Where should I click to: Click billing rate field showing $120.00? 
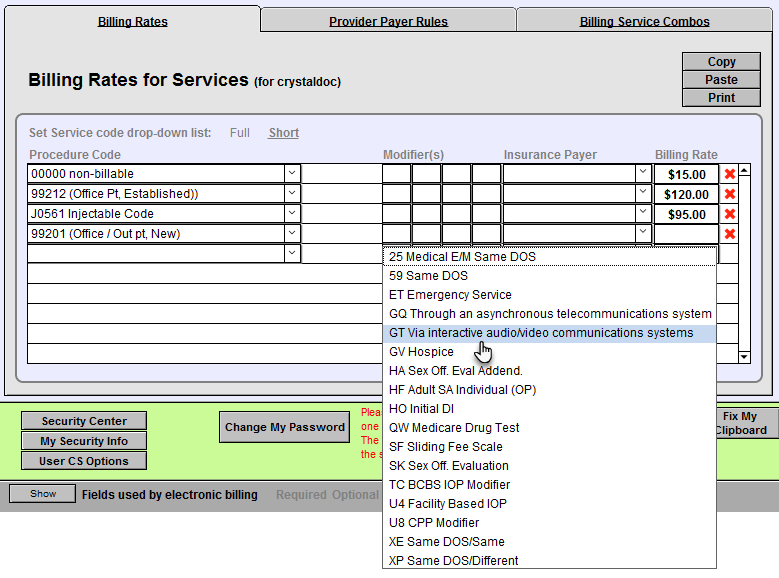[686, 194]
